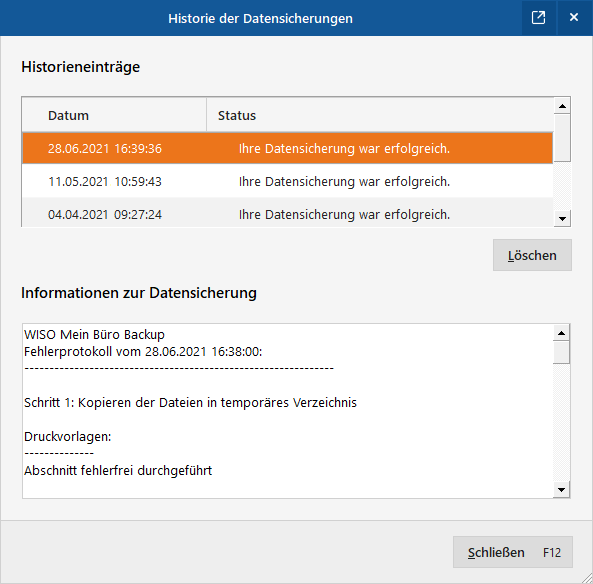Sort entries by the Status column header
The height and width of the screenshot is (584, 593).
(380, 115)
